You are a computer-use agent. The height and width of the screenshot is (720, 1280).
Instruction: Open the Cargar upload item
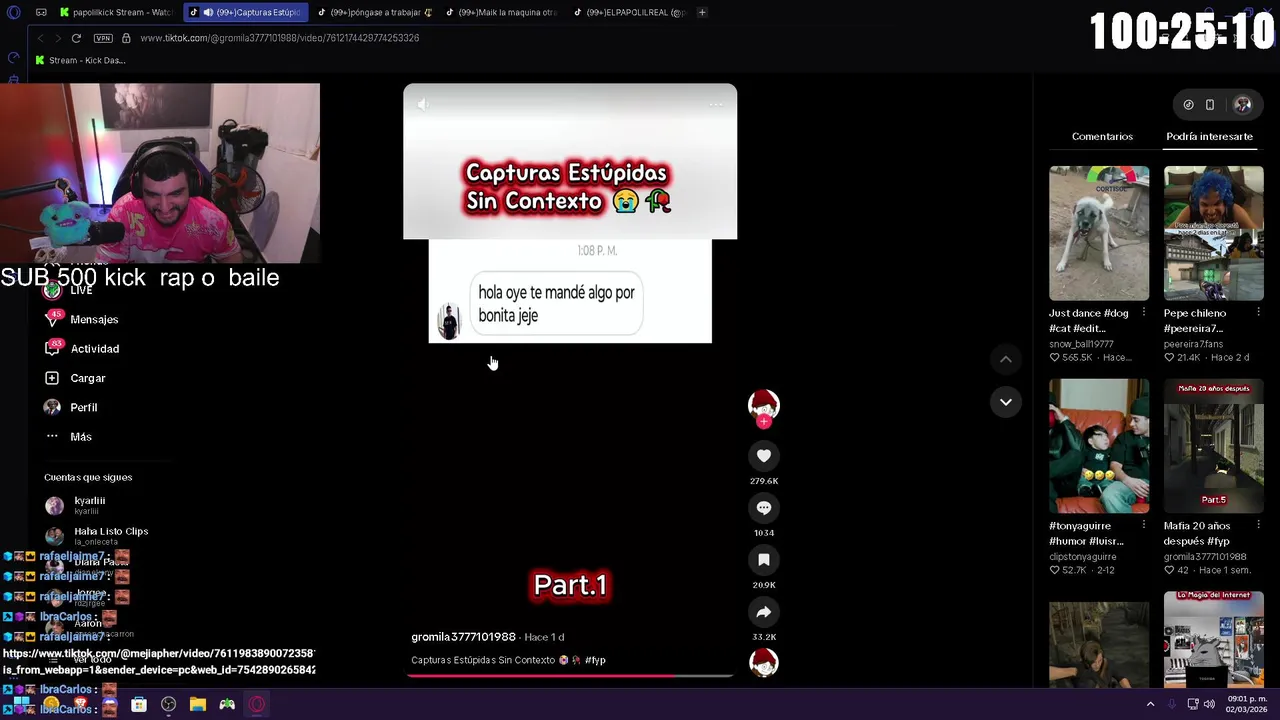point(76,378)
